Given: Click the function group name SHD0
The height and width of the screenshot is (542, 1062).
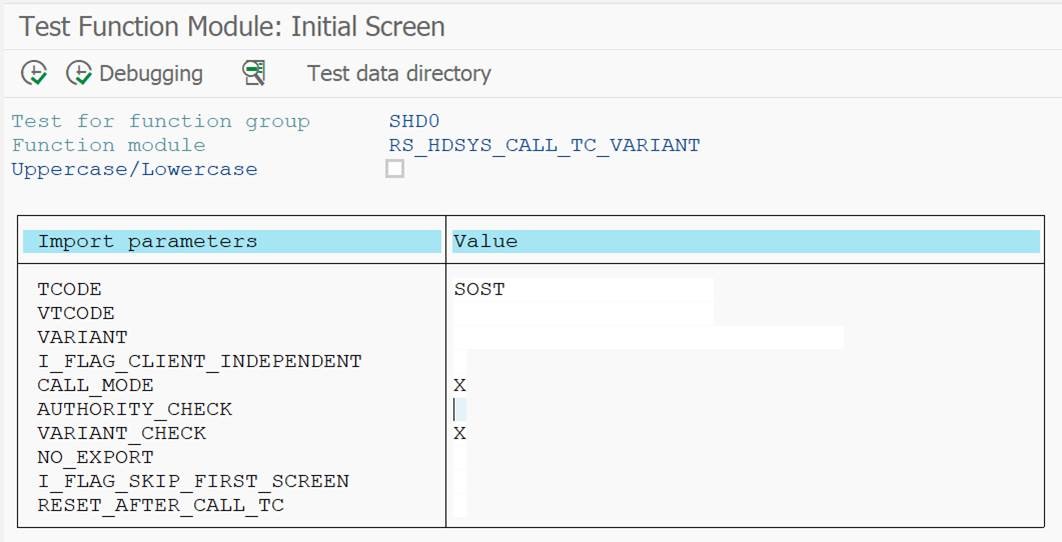Looking at the screenshot, I should point(414,121).
